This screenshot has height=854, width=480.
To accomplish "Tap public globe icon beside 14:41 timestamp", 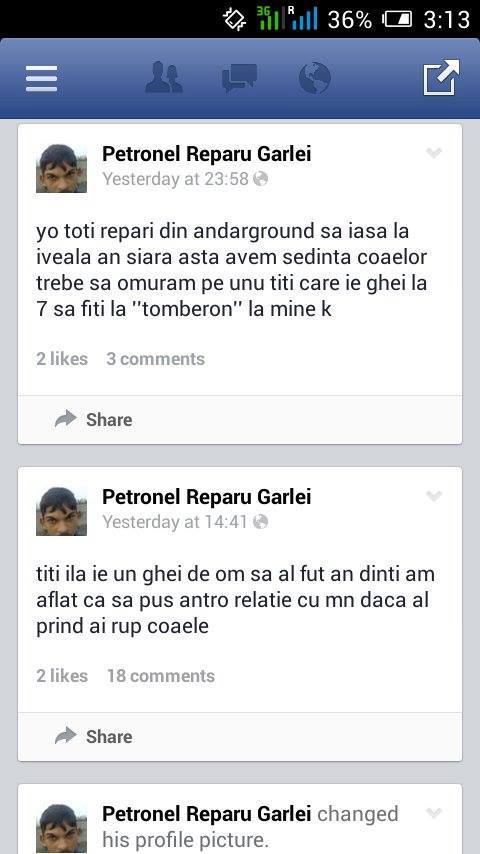I will (x=261, y=522).
